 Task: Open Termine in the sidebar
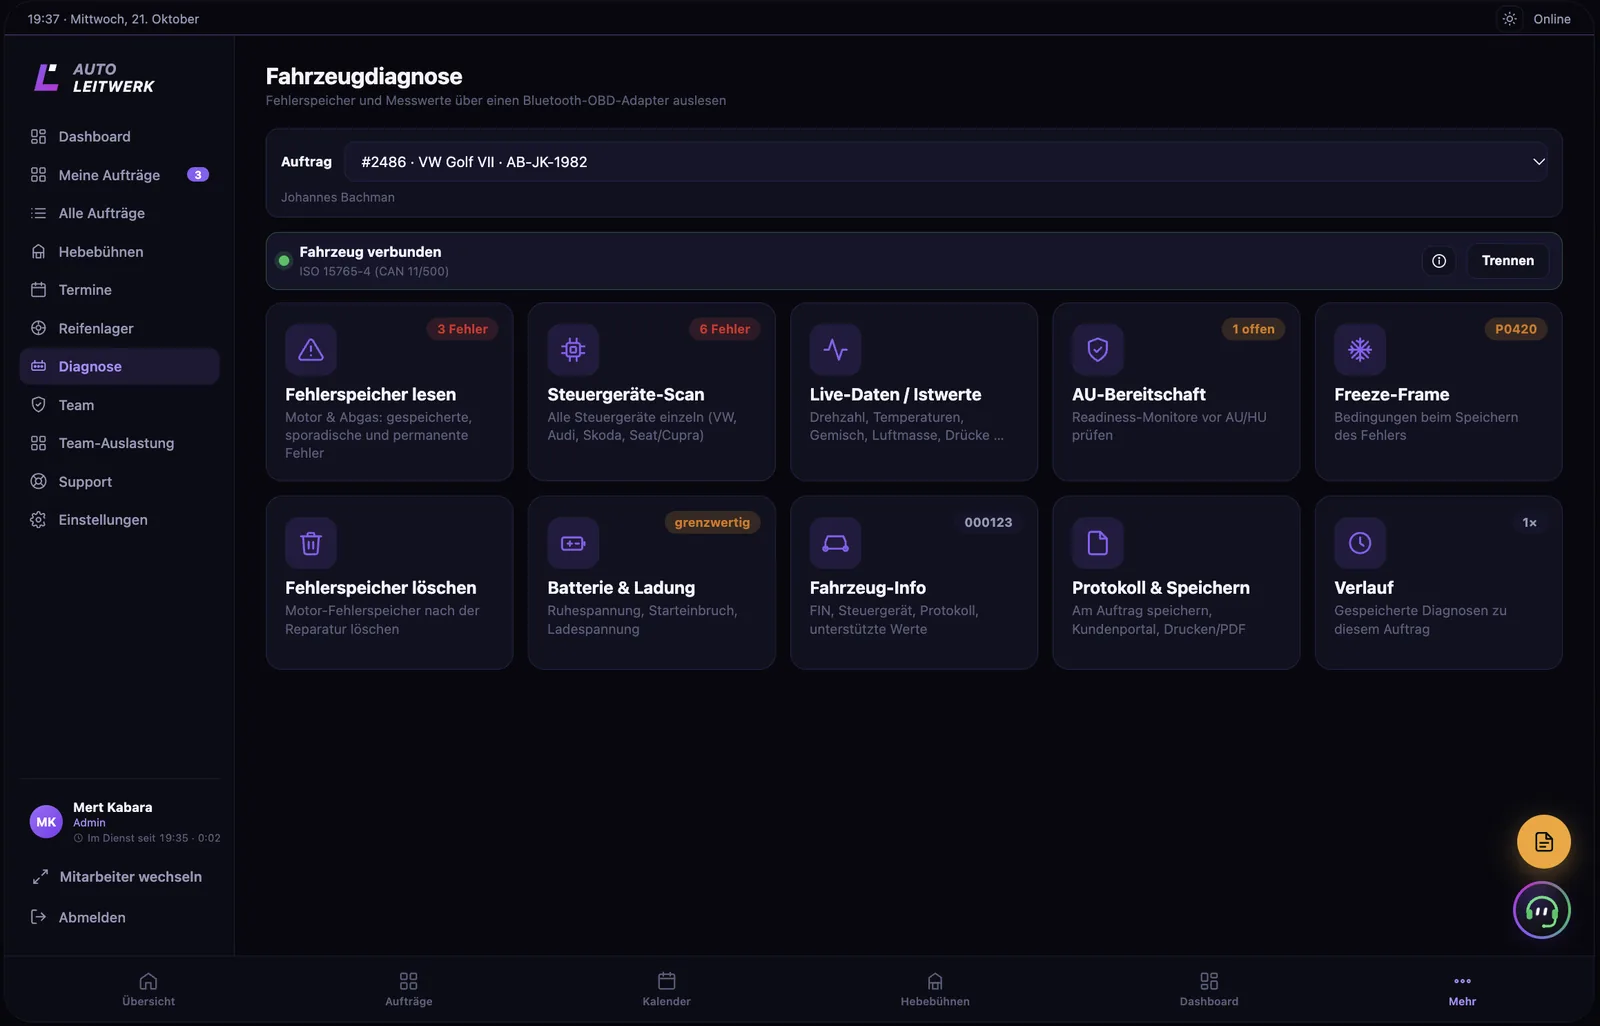119,290
